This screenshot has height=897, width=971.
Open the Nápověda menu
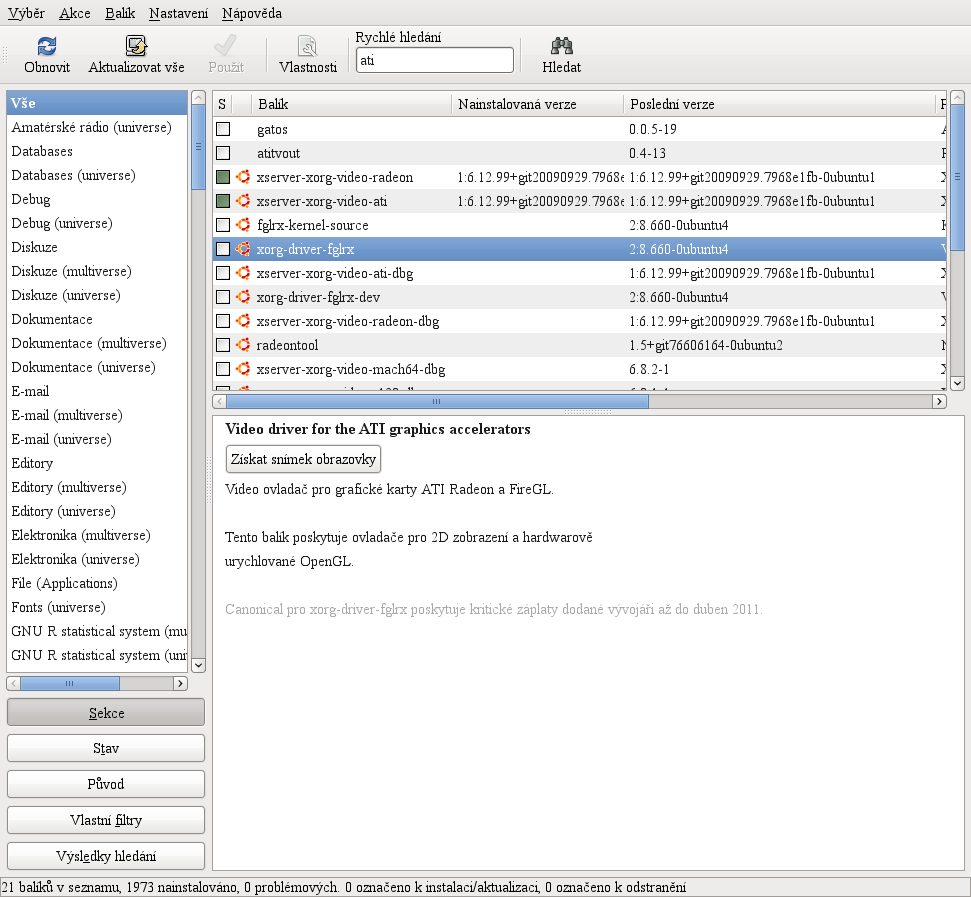[x=252, y=13]
